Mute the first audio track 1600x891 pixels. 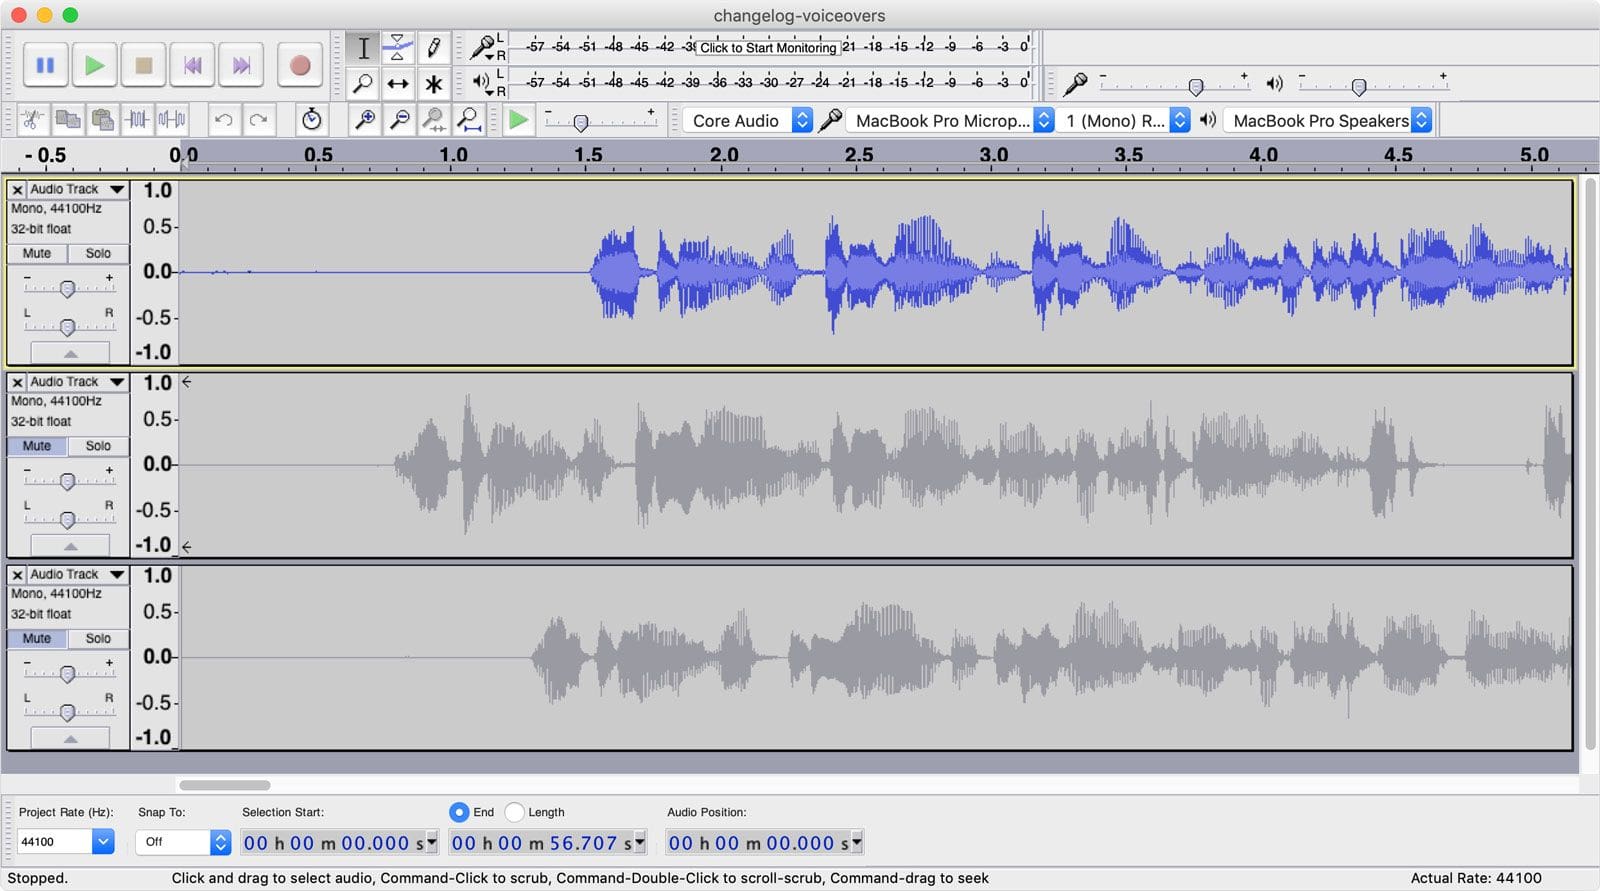tap(37, 253)
